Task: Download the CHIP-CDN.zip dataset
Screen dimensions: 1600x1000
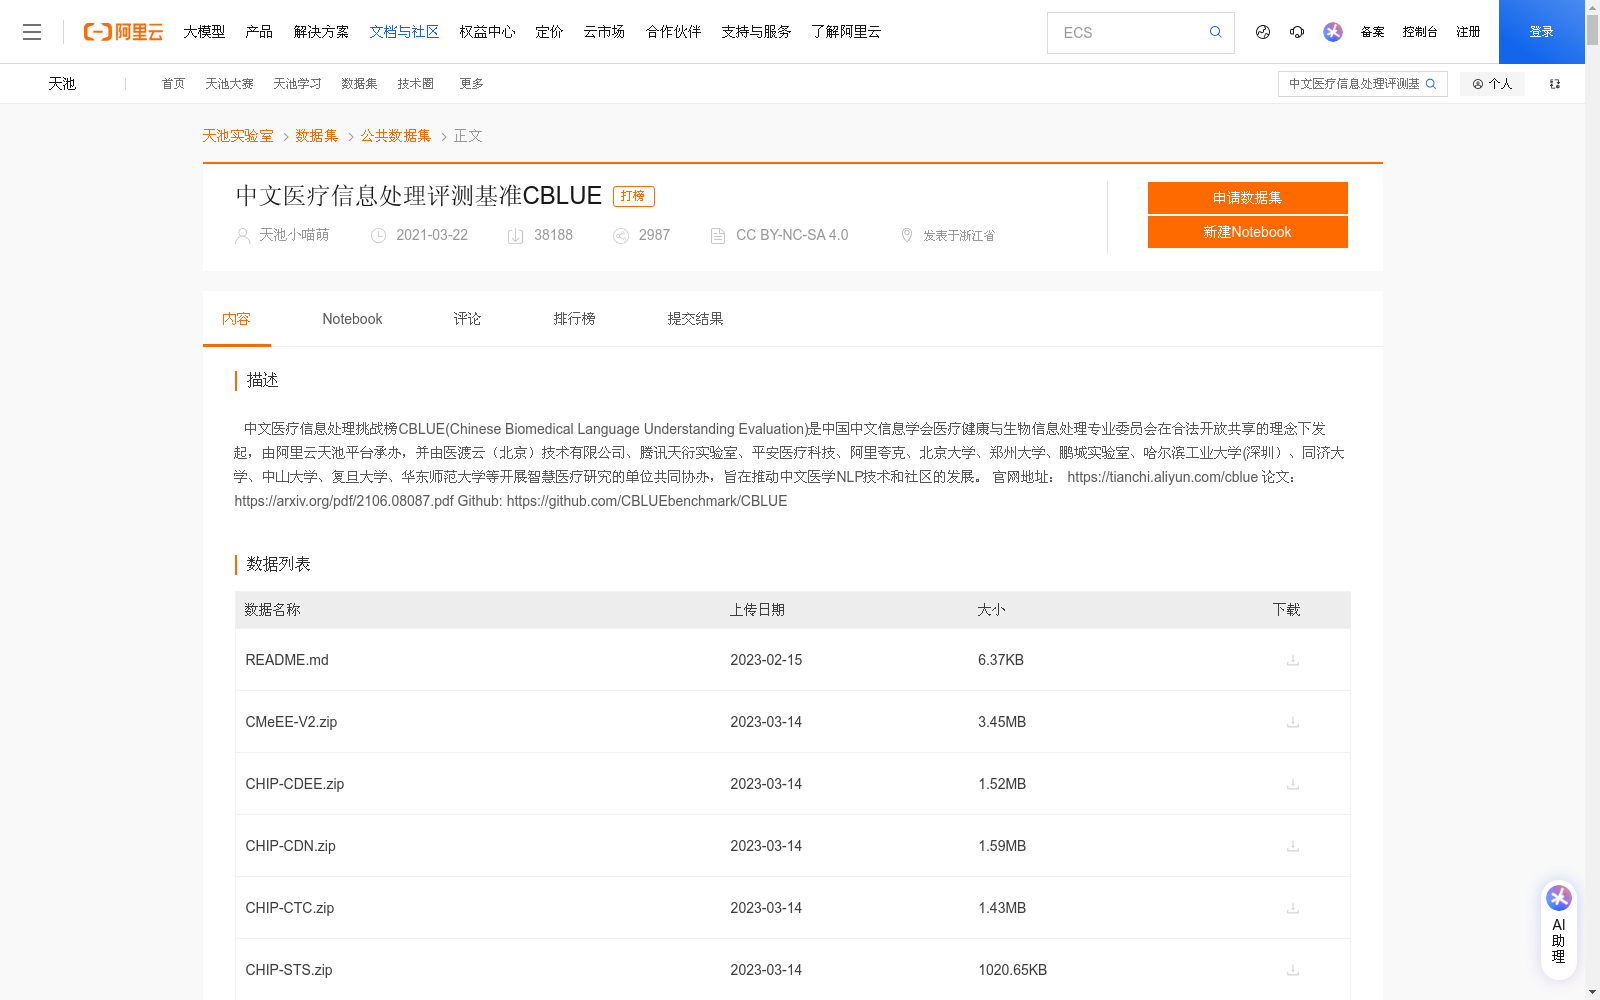Action: coord(1293,846)
